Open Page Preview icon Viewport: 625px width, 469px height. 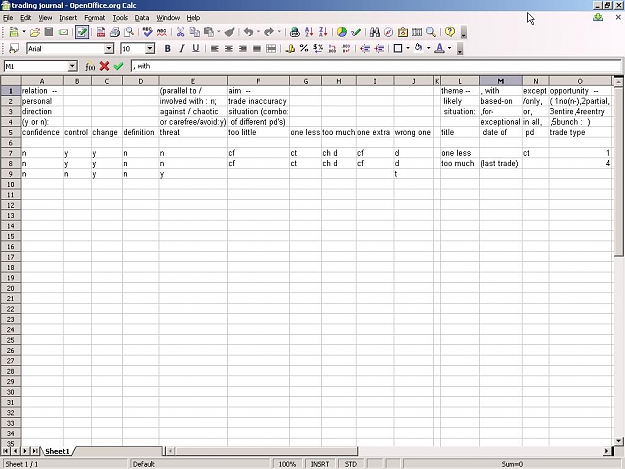(129, 32)
